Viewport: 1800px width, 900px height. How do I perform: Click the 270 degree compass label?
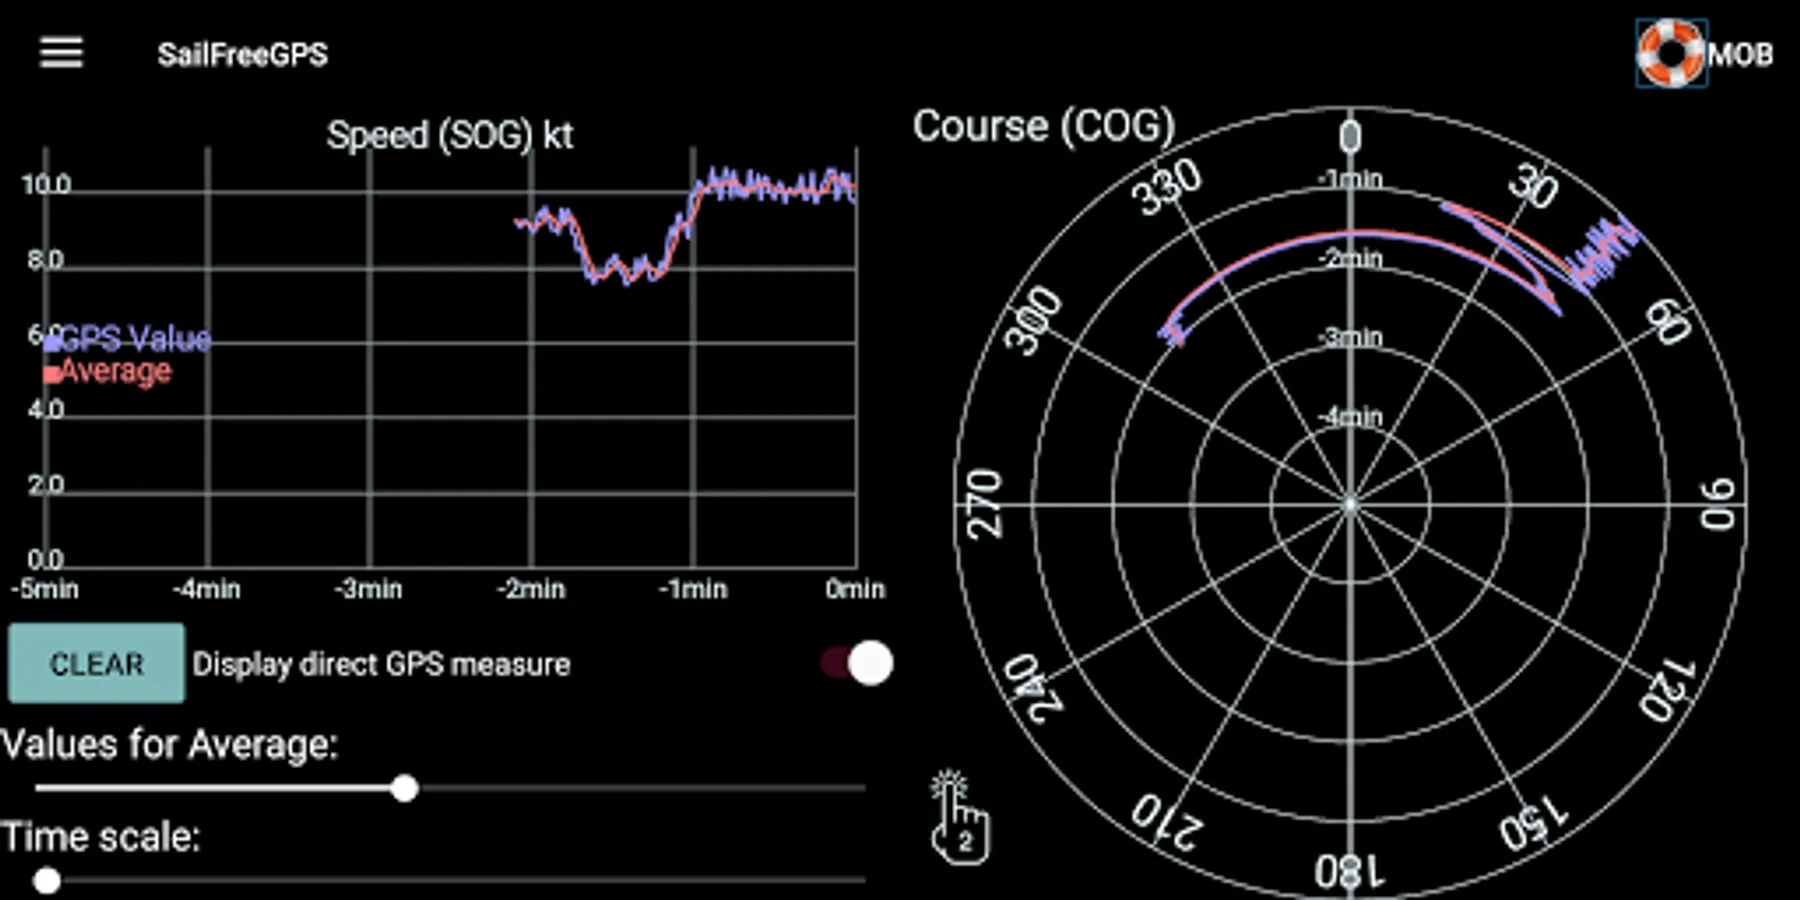pos(985,504)
